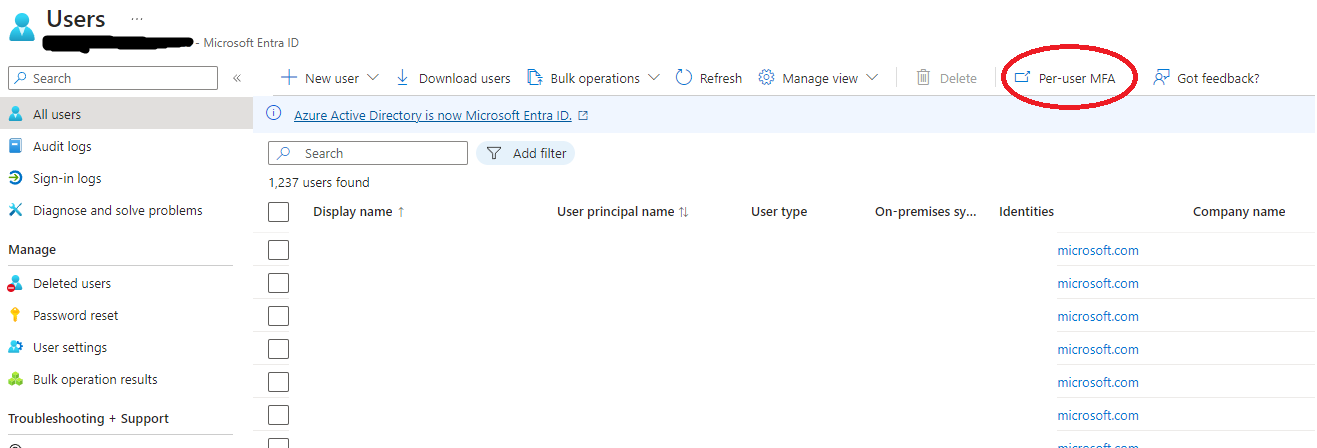Click the Delete trash icon
Image resolution: width=1317 pixels, height=448 pixels.
tap(924, 78)
